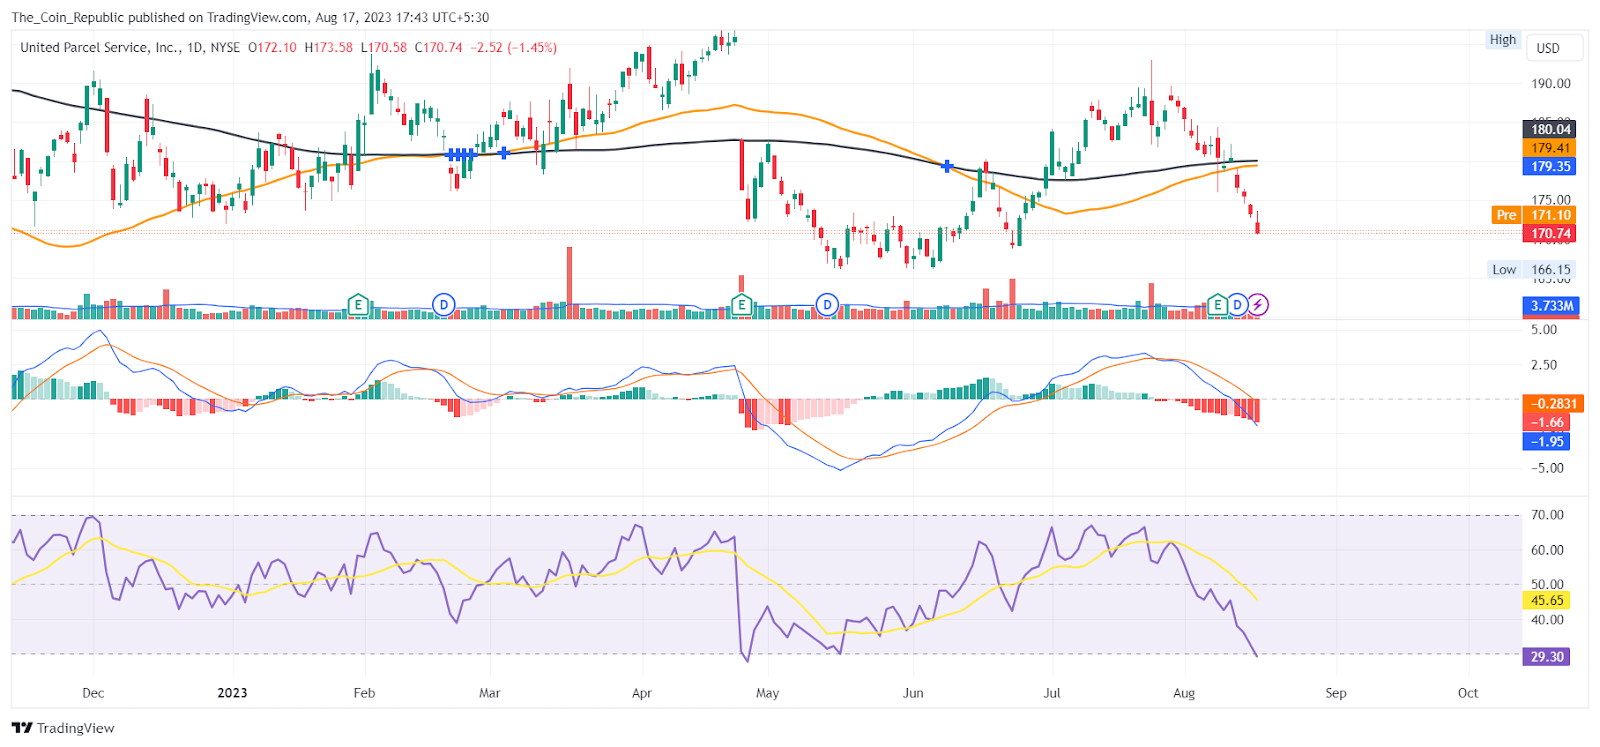Click the TradingView logo at bottom left
The width and height of the screenshot is (1600, 747).
point(63,728)
